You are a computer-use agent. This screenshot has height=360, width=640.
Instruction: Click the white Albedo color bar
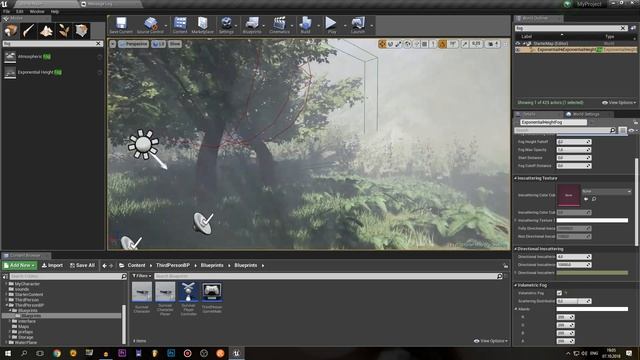pyautogui.click(x=592, y=309)
